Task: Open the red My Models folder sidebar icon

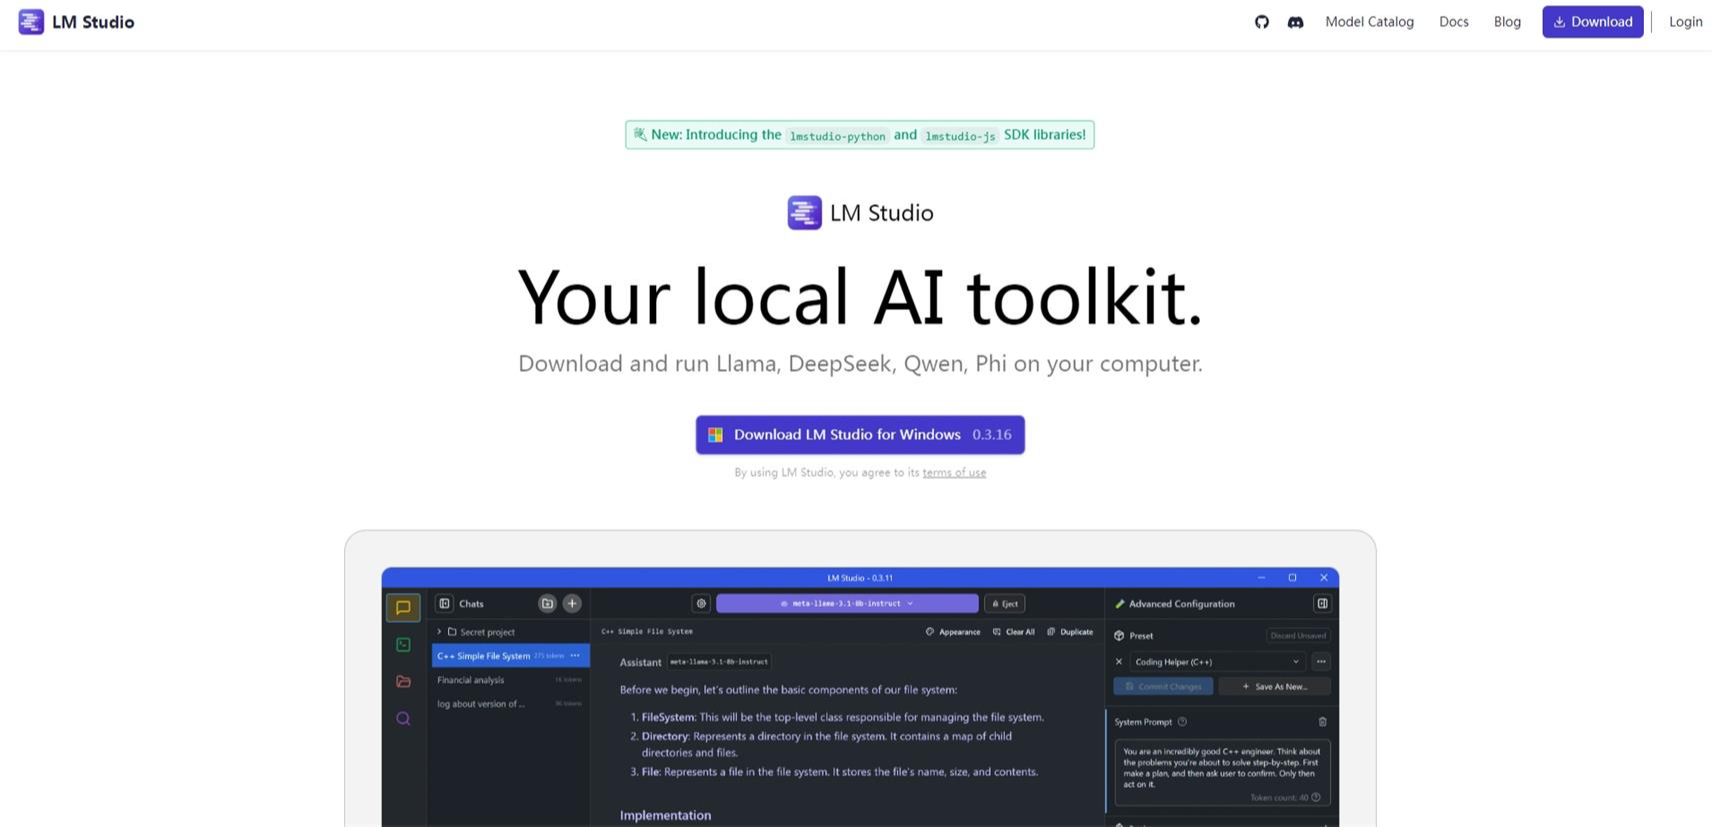Action: tap(403, 682)
